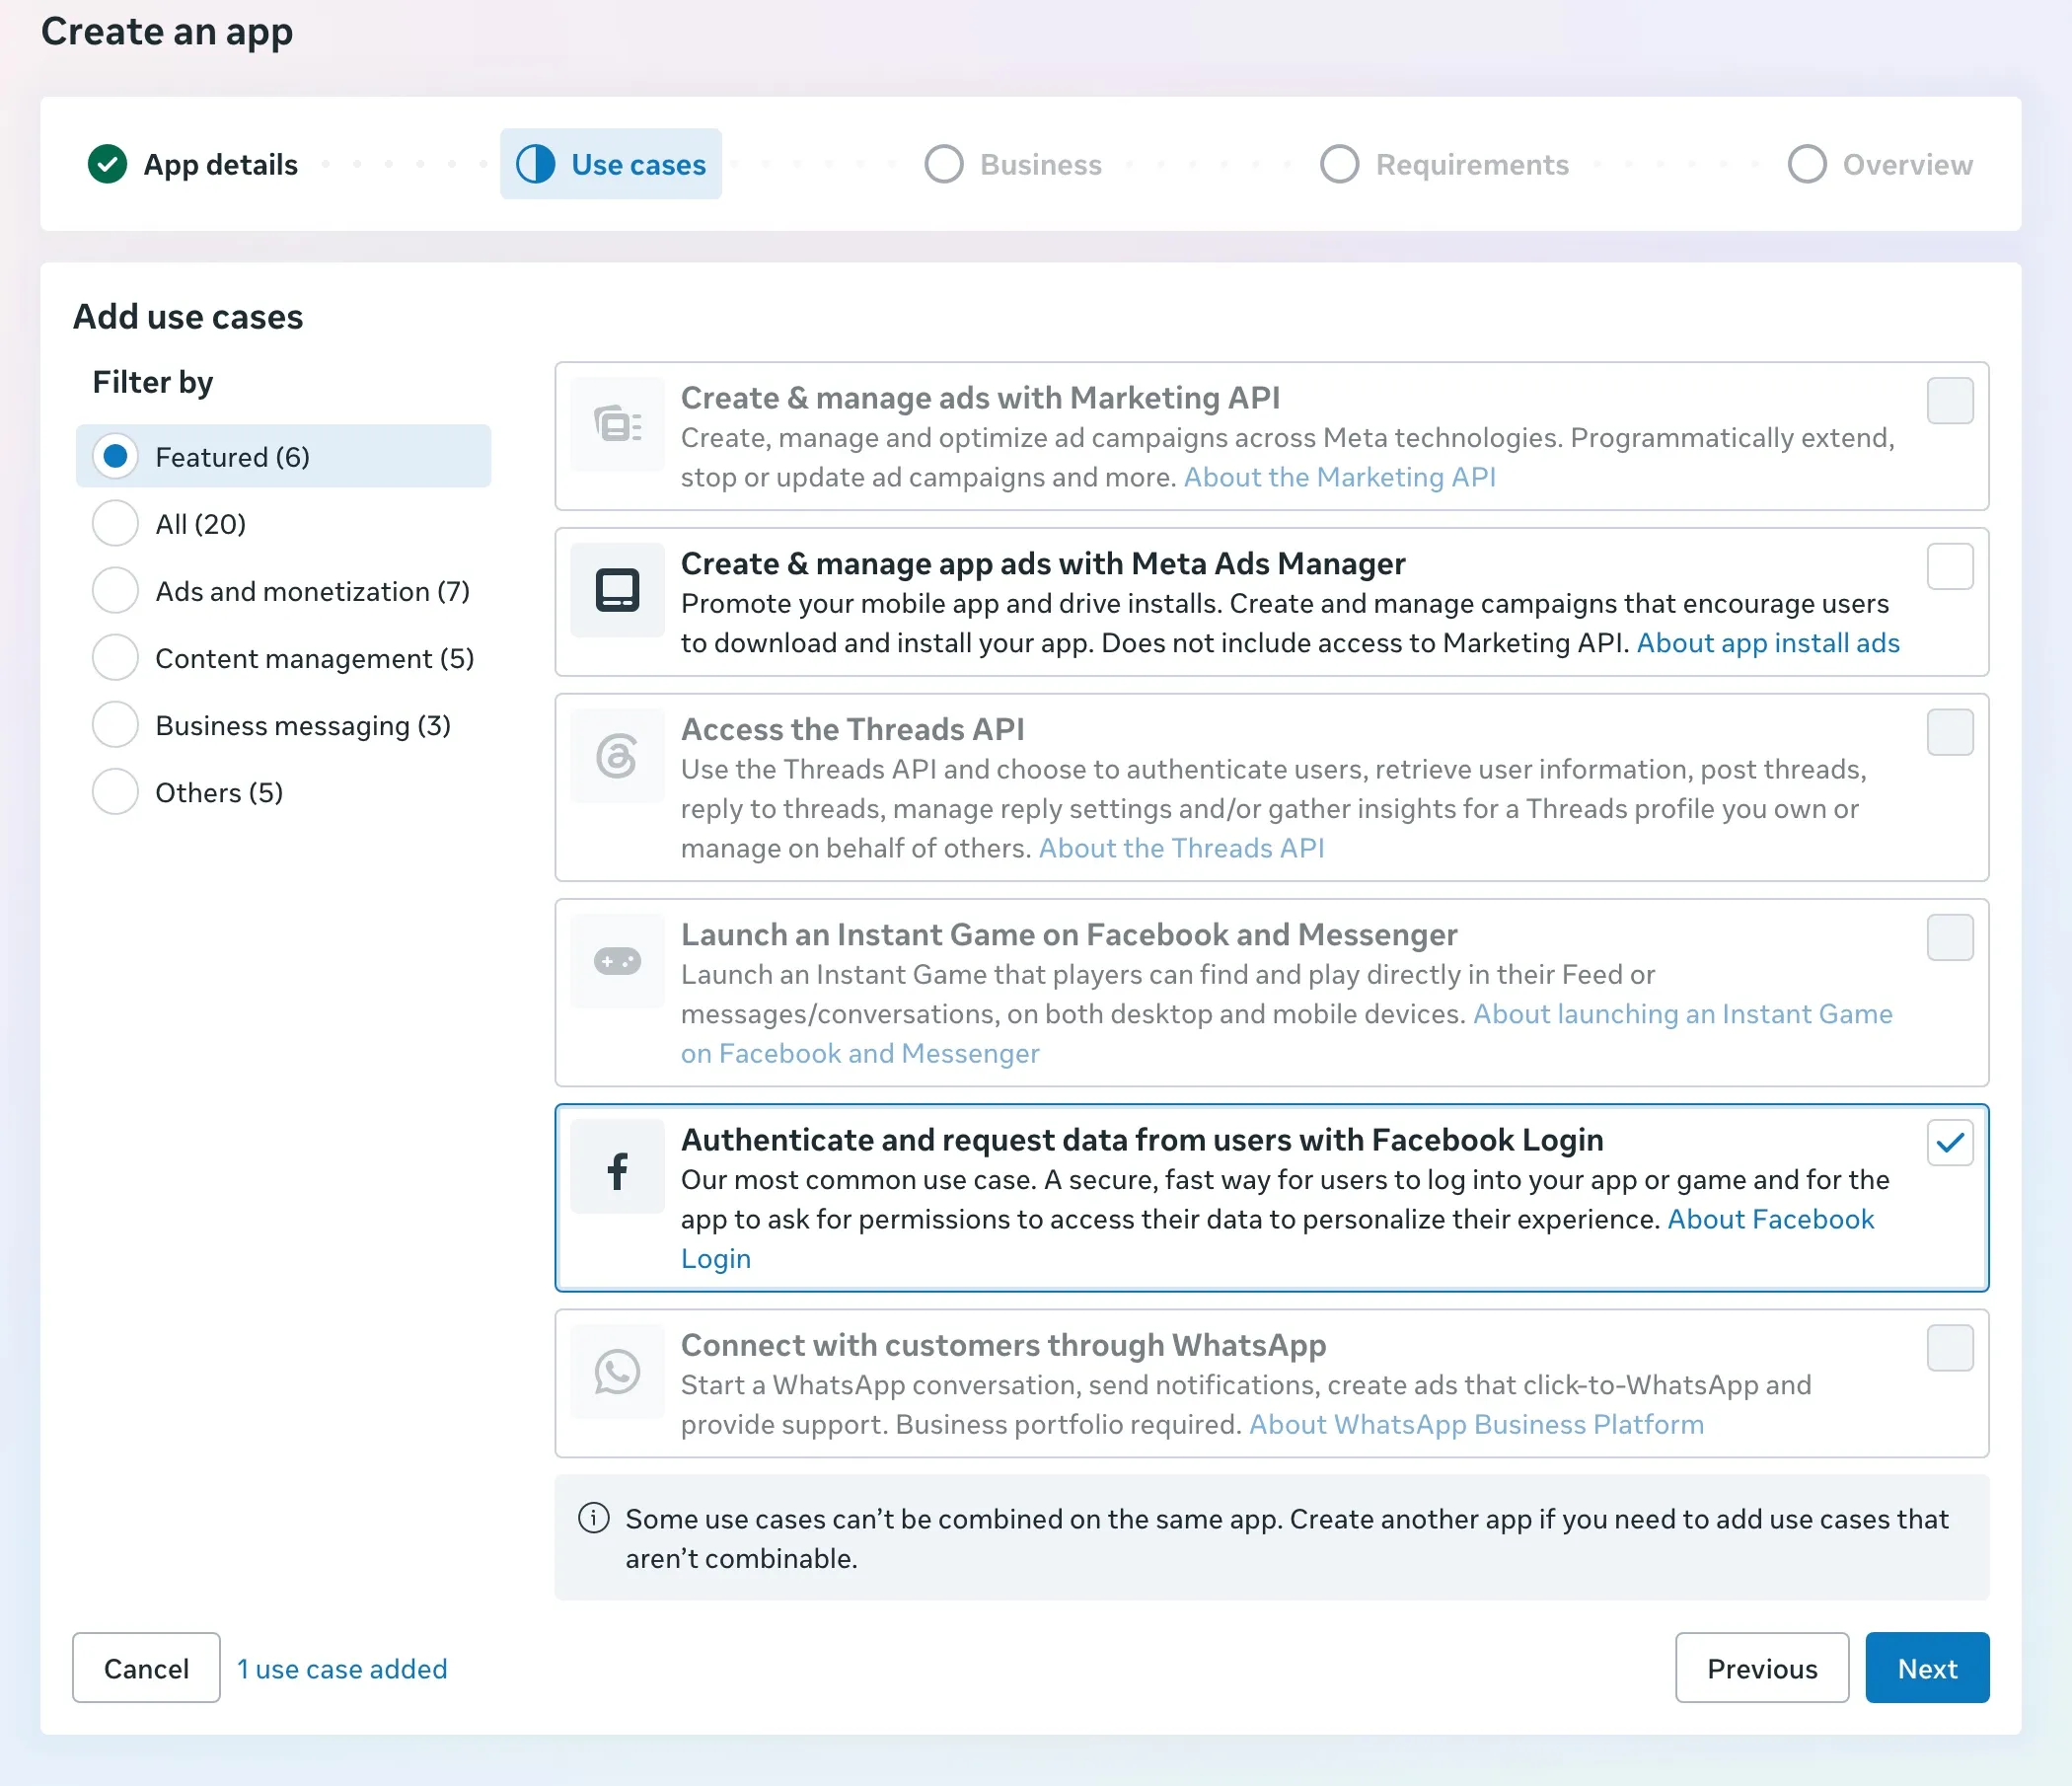Open About launching an Instant Game link
The width and height of the screenshot is (2072, 1786).
click(x=1683, y=1014)
